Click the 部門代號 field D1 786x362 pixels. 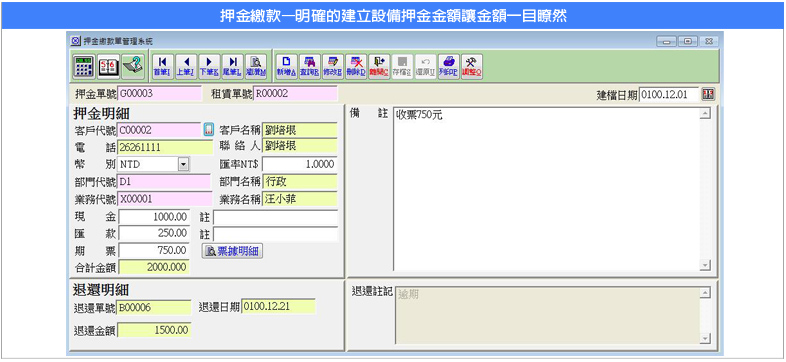(164, 182)
